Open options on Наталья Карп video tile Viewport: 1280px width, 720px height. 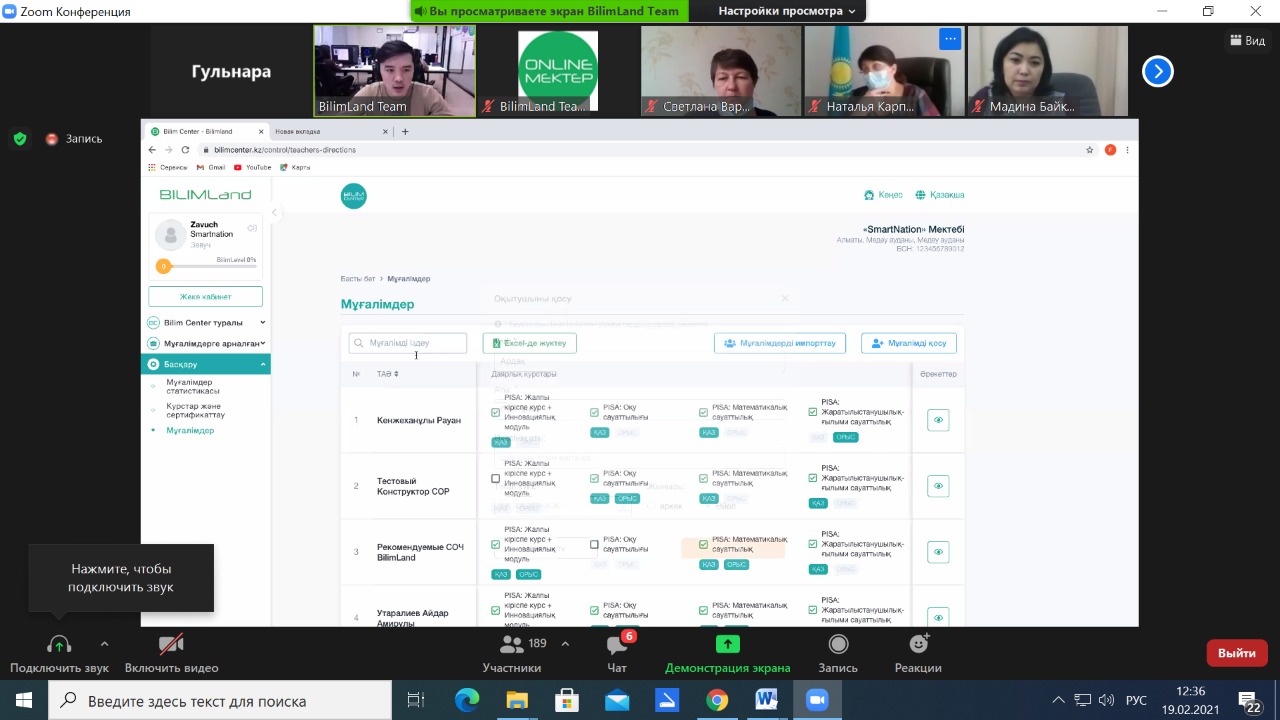(950, 38)
